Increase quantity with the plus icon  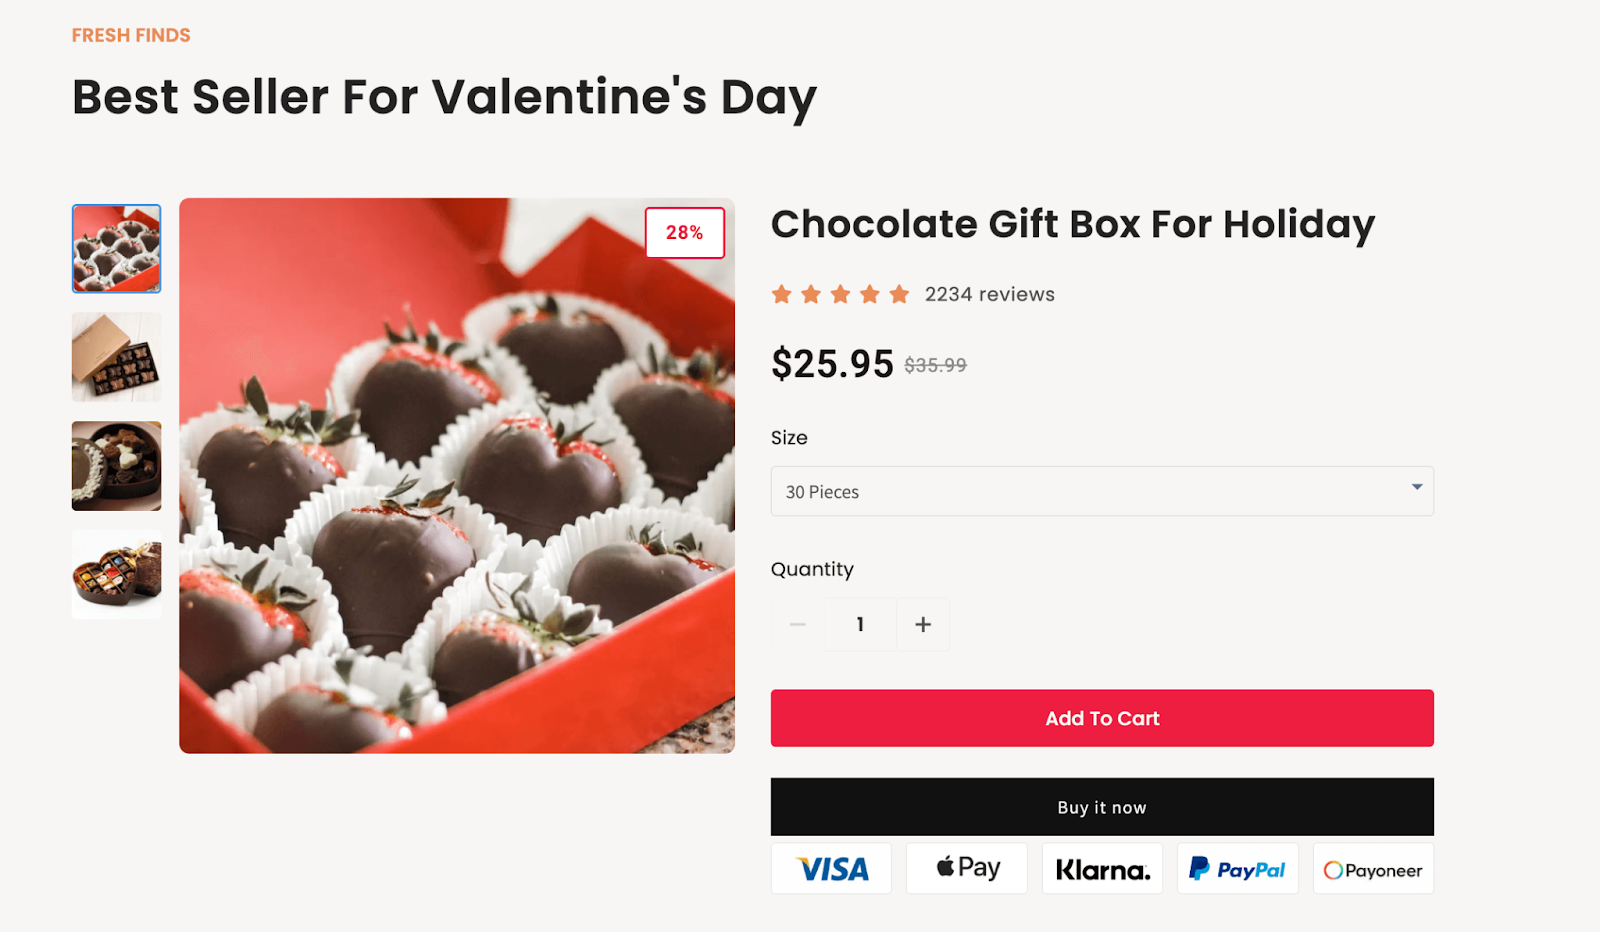click(x=923, y=625)
